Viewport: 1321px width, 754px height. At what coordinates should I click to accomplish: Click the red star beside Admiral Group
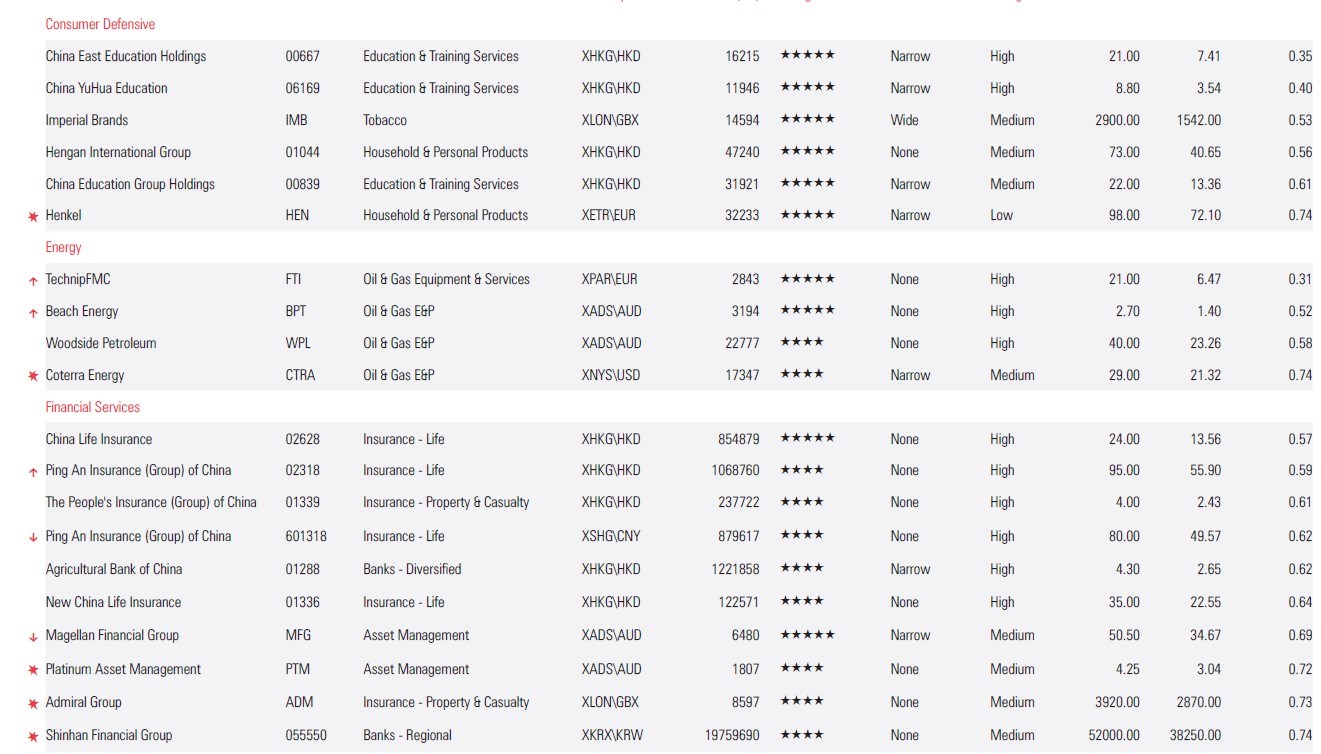click(x=33, y=703)
